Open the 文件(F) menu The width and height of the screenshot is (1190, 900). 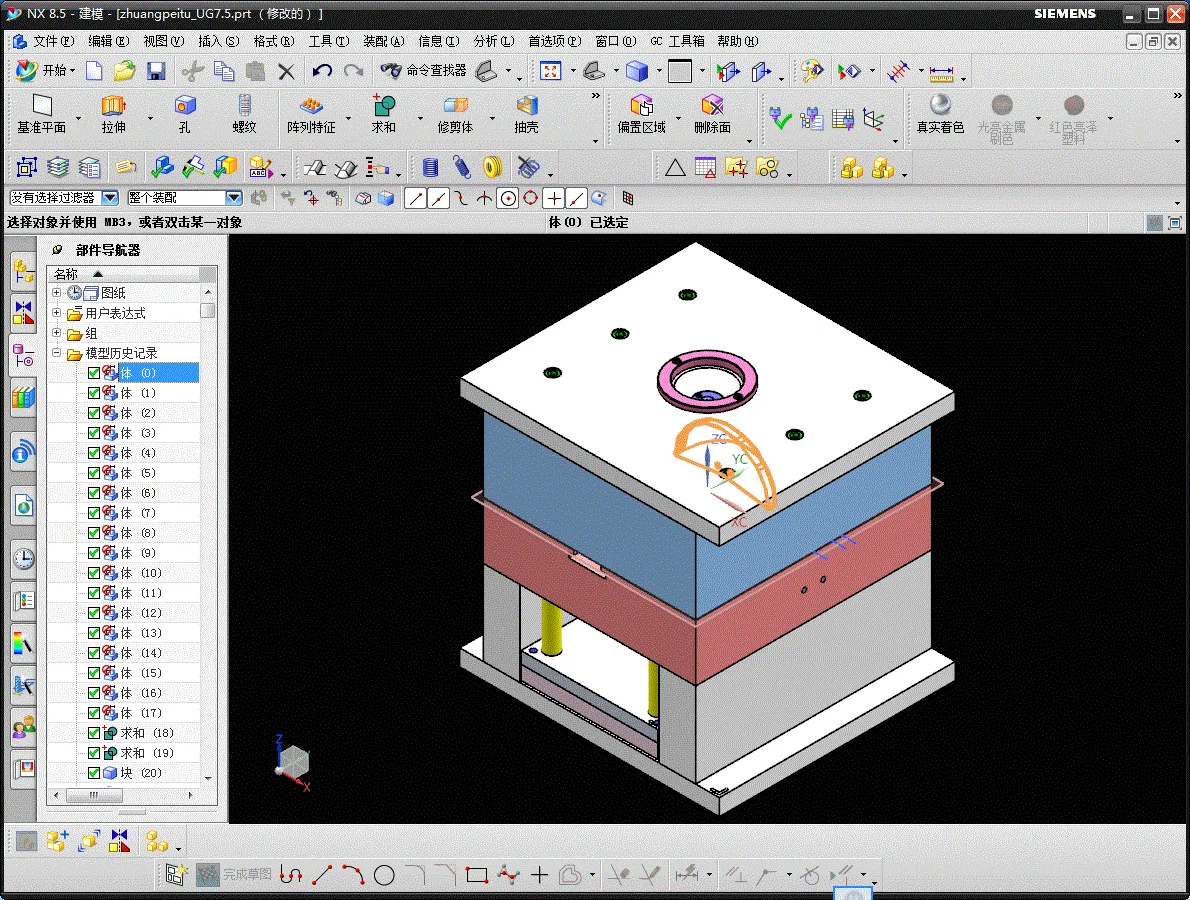(x=52, y=41)
